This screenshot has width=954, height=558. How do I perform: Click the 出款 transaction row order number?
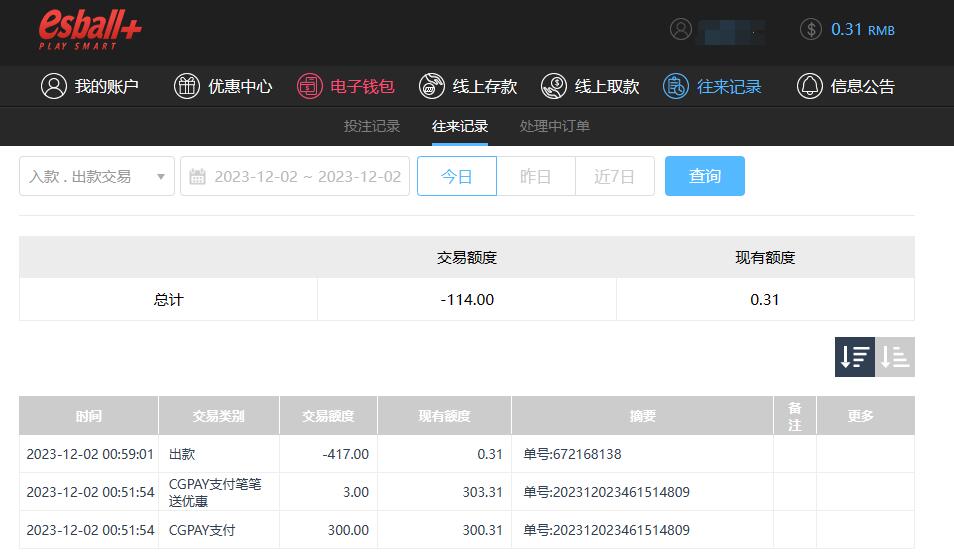(572, 454)
